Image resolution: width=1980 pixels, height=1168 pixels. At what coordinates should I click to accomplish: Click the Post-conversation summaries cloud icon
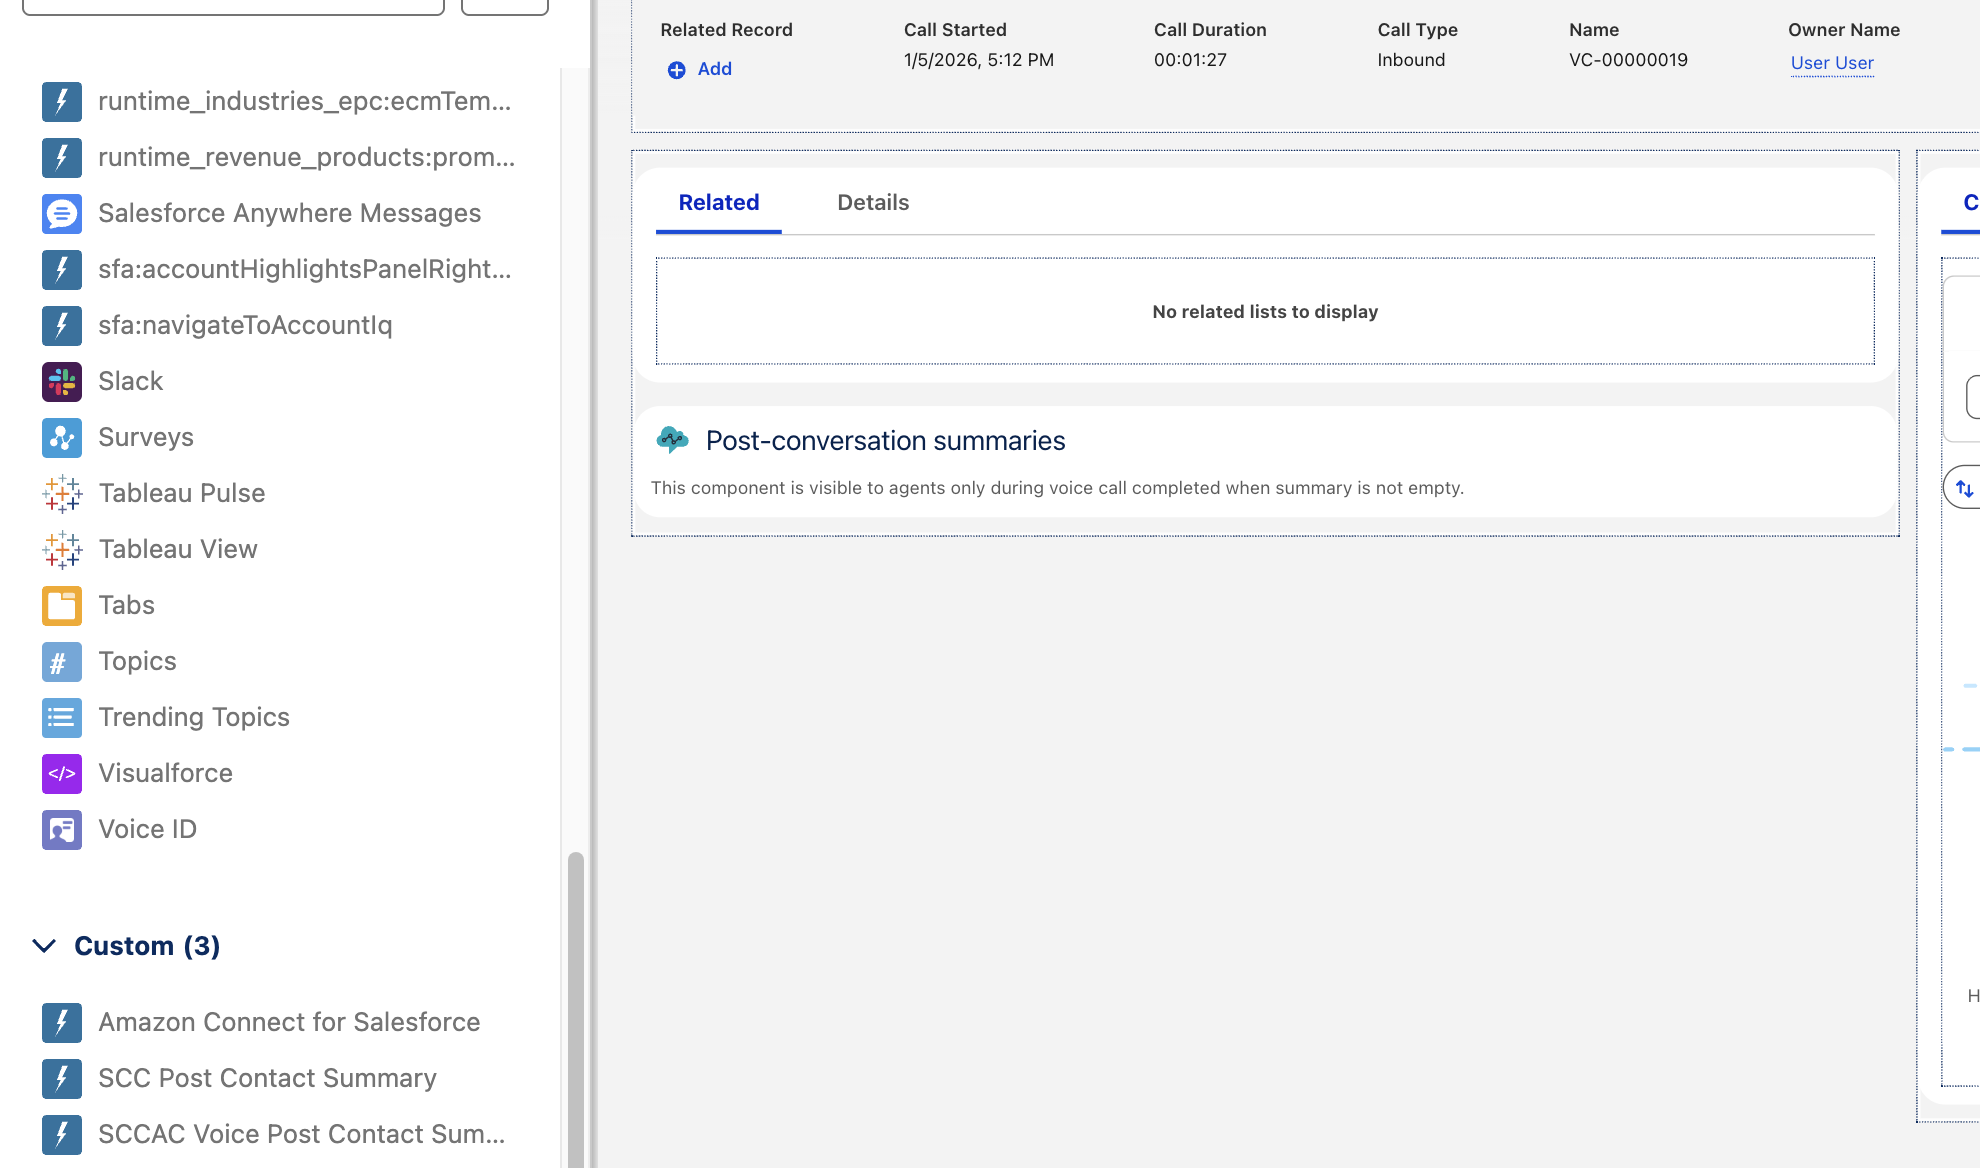point(672,440)
